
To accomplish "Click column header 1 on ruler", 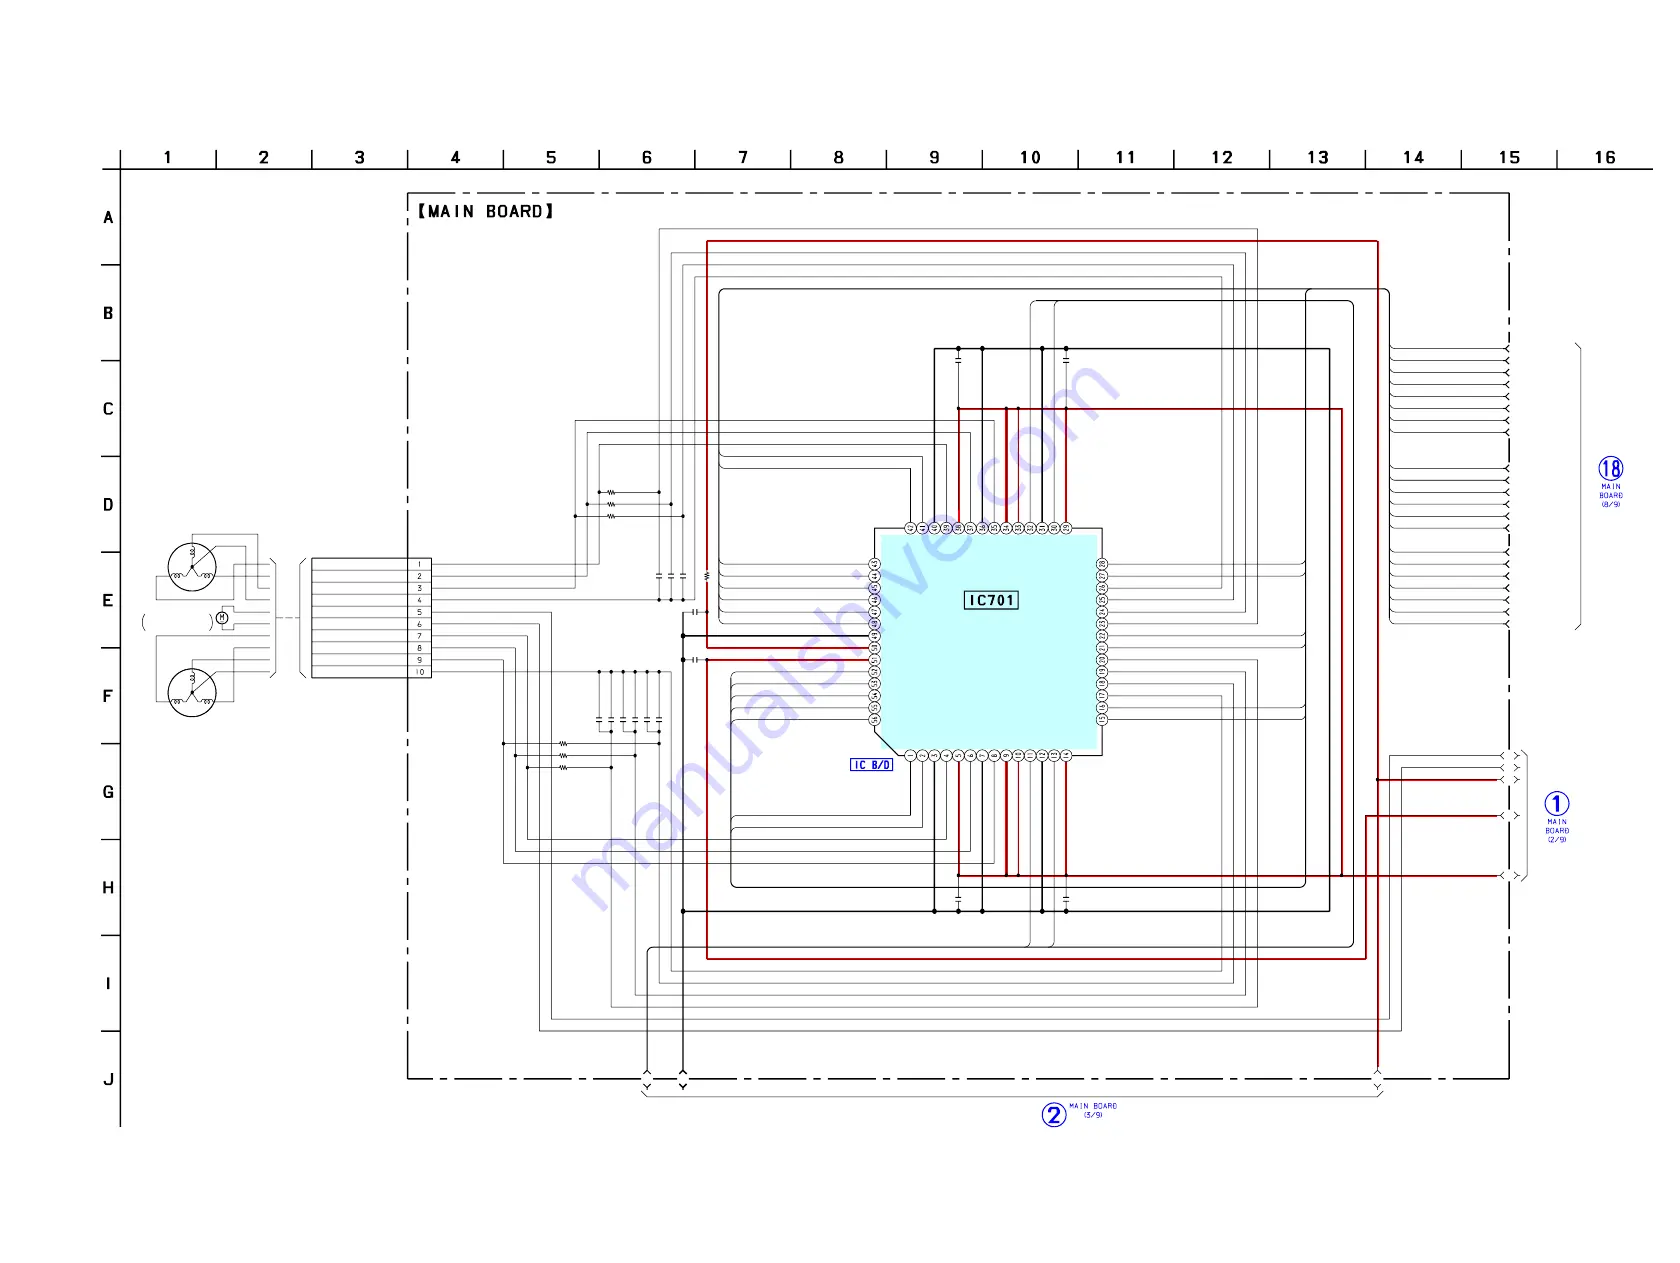I will (x=168, y=157).
